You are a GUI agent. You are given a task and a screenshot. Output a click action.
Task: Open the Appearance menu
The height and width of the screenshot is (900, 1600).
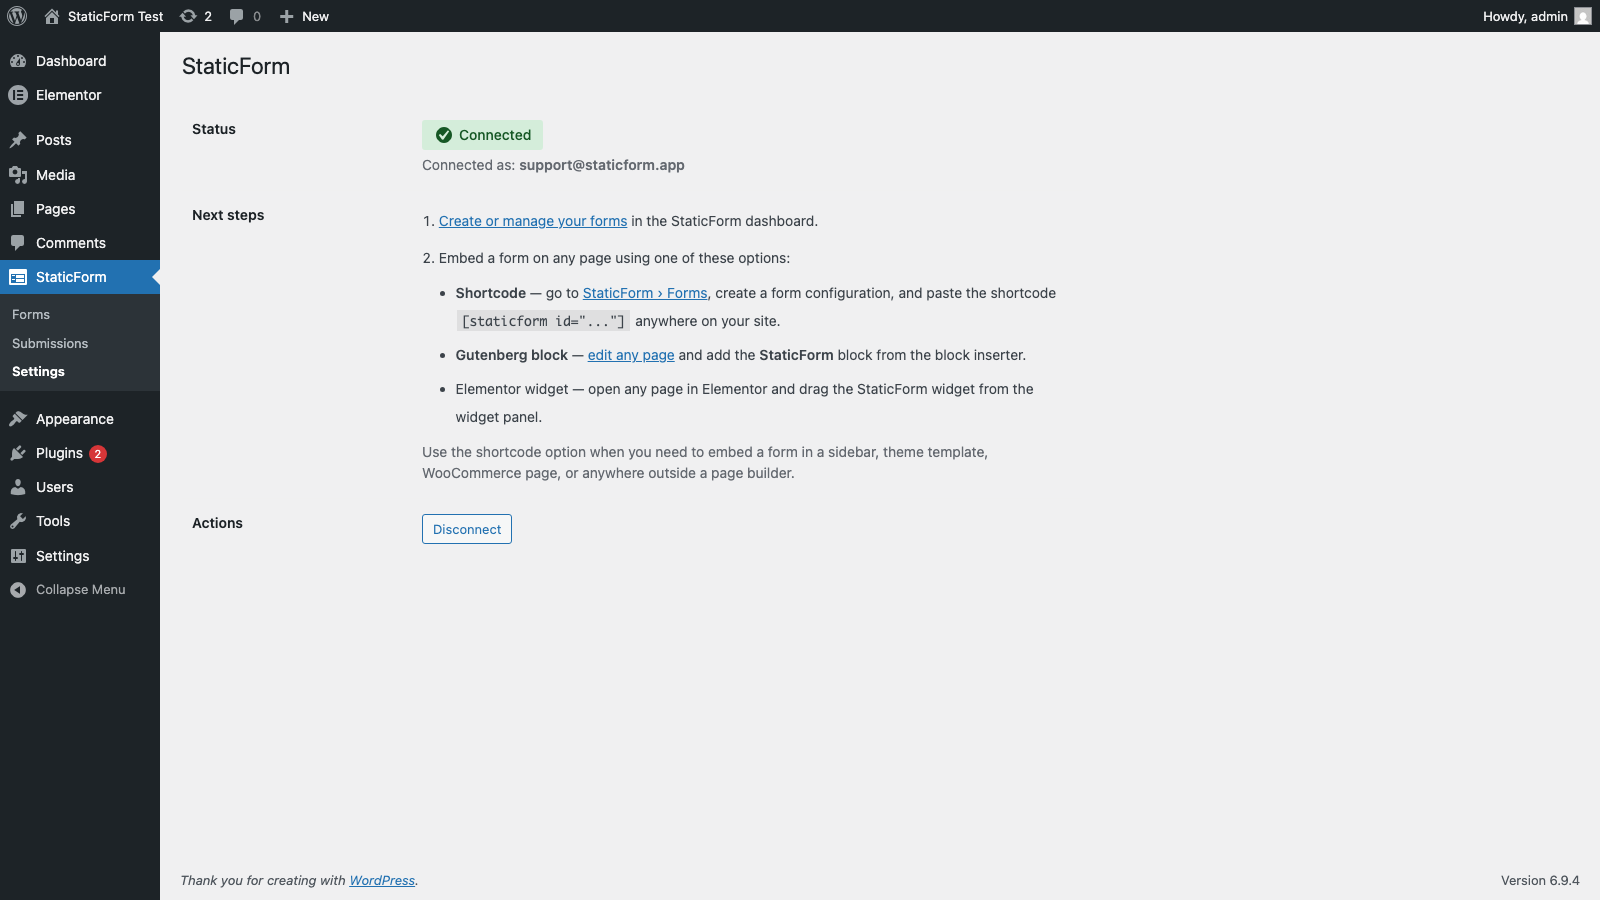coord(75,419)
